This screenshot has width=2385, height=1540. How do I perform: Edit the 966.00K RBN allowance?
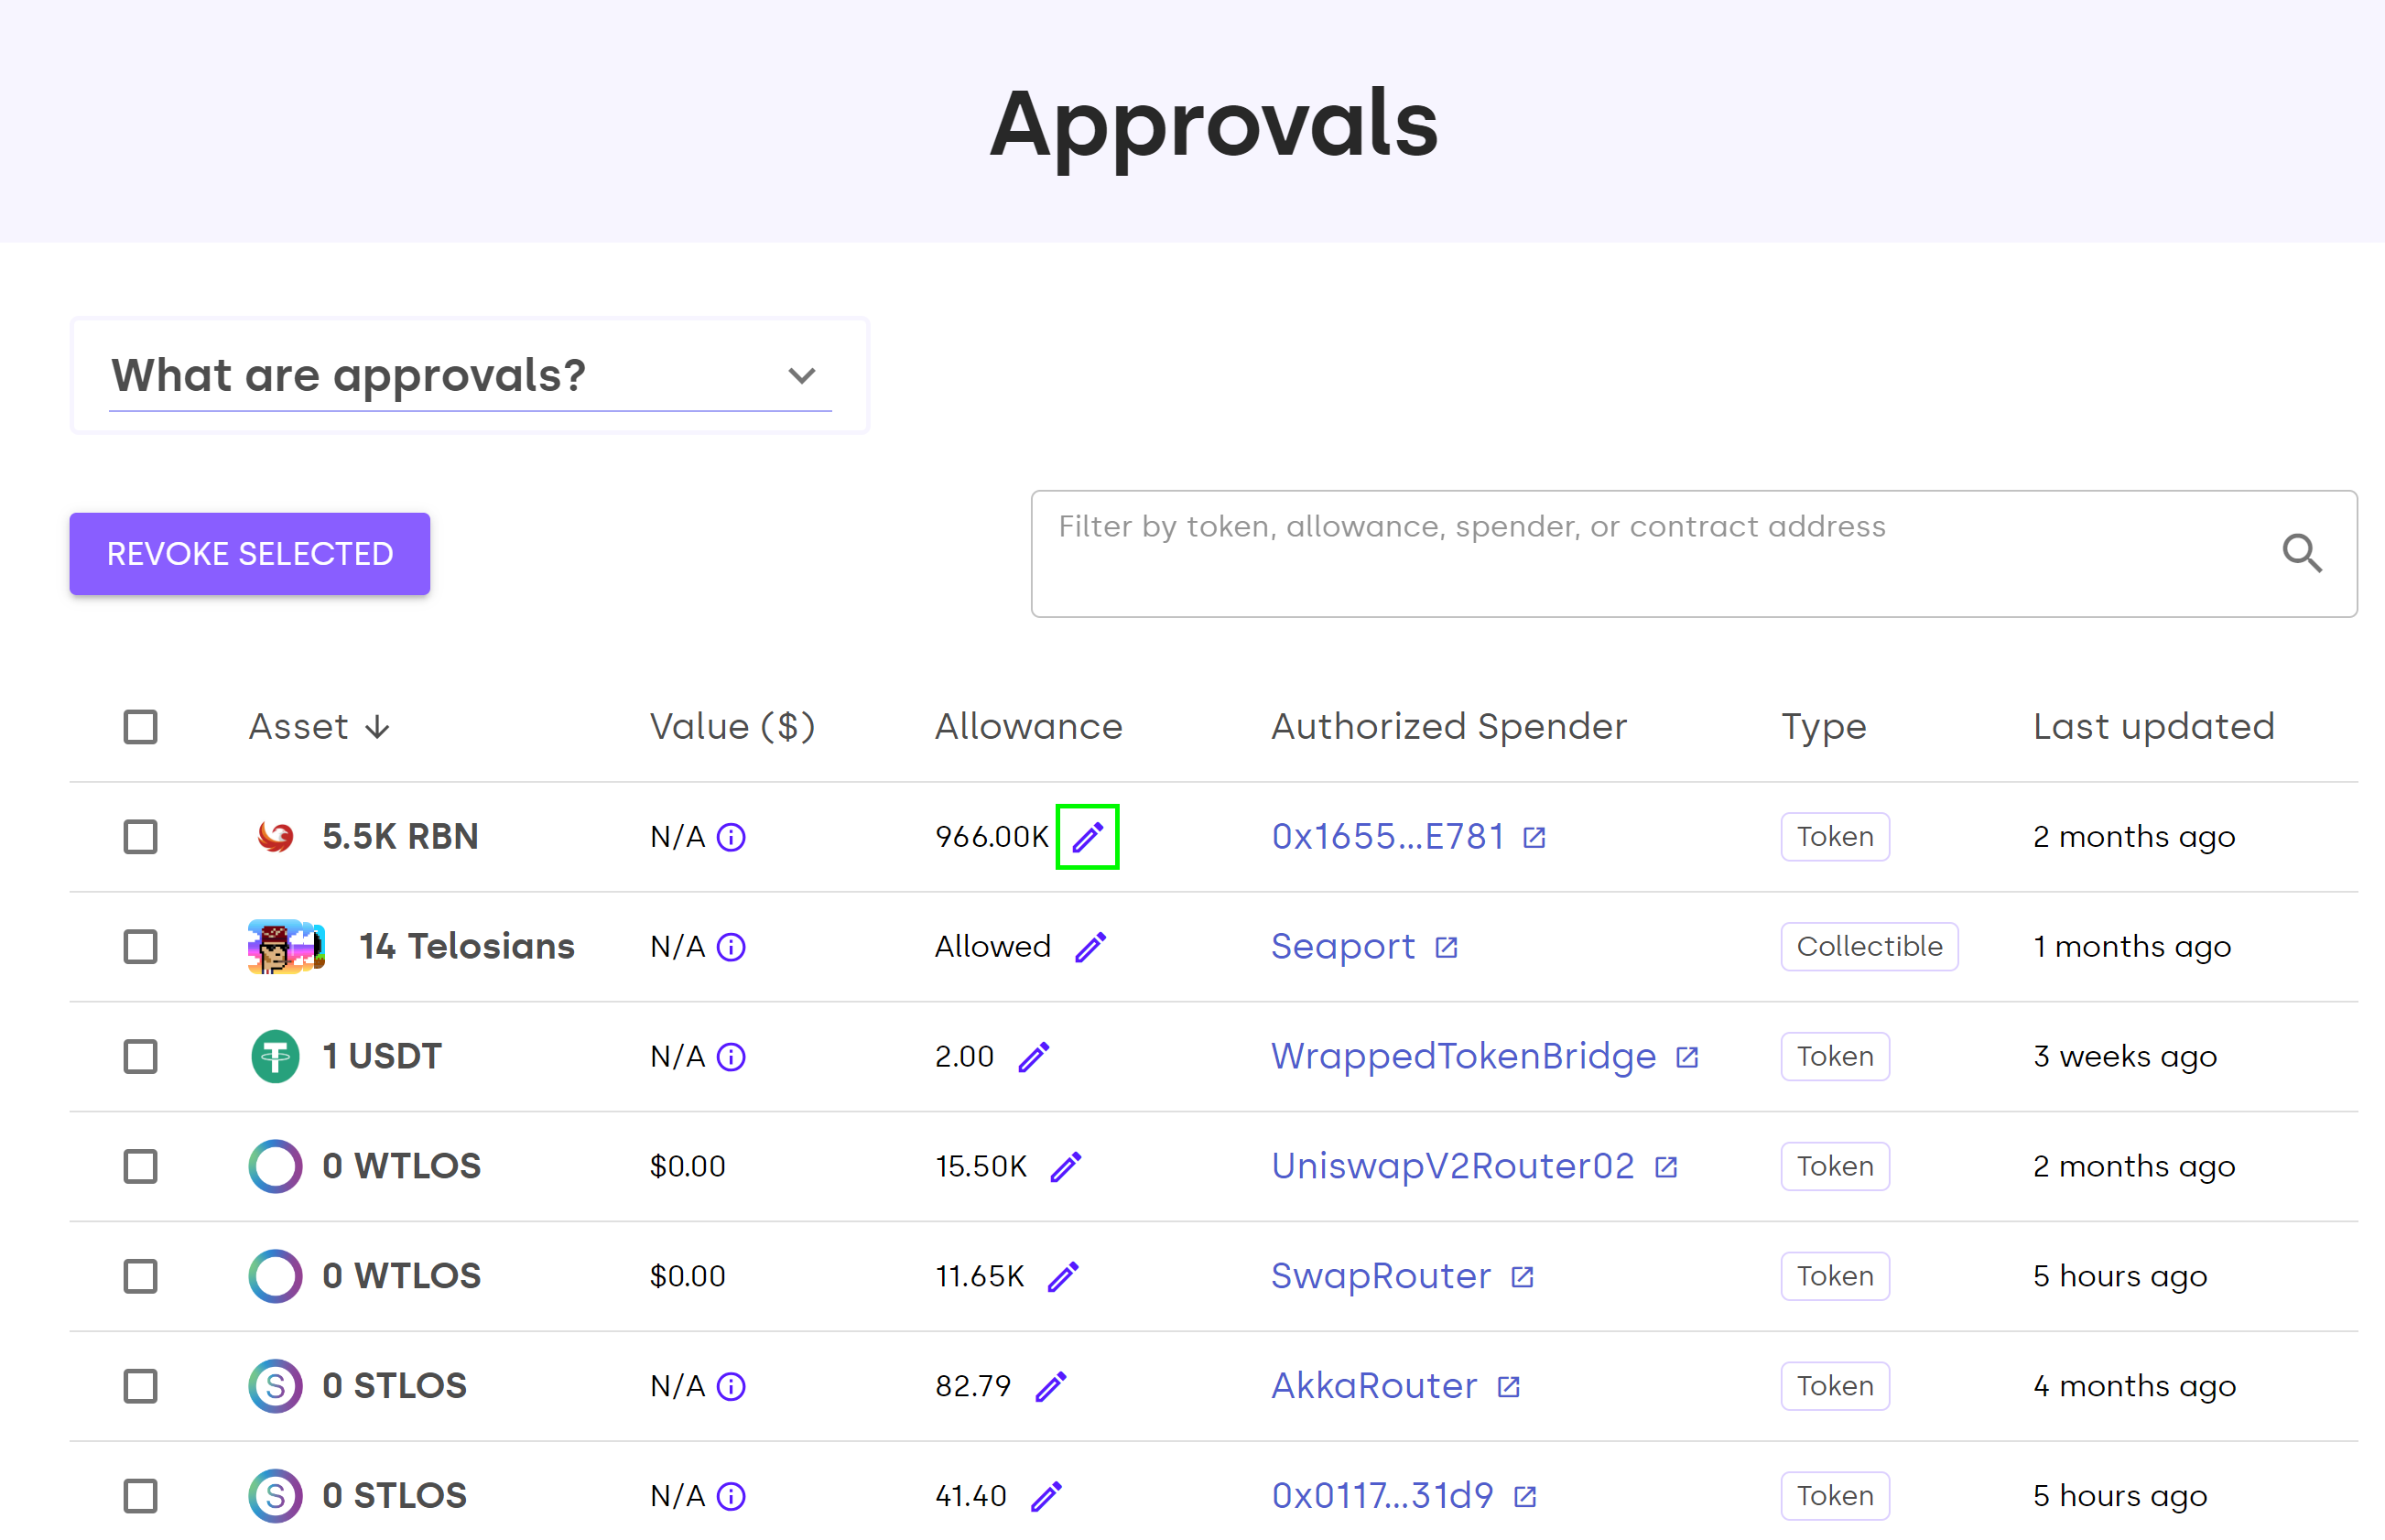coord(1087,837)
